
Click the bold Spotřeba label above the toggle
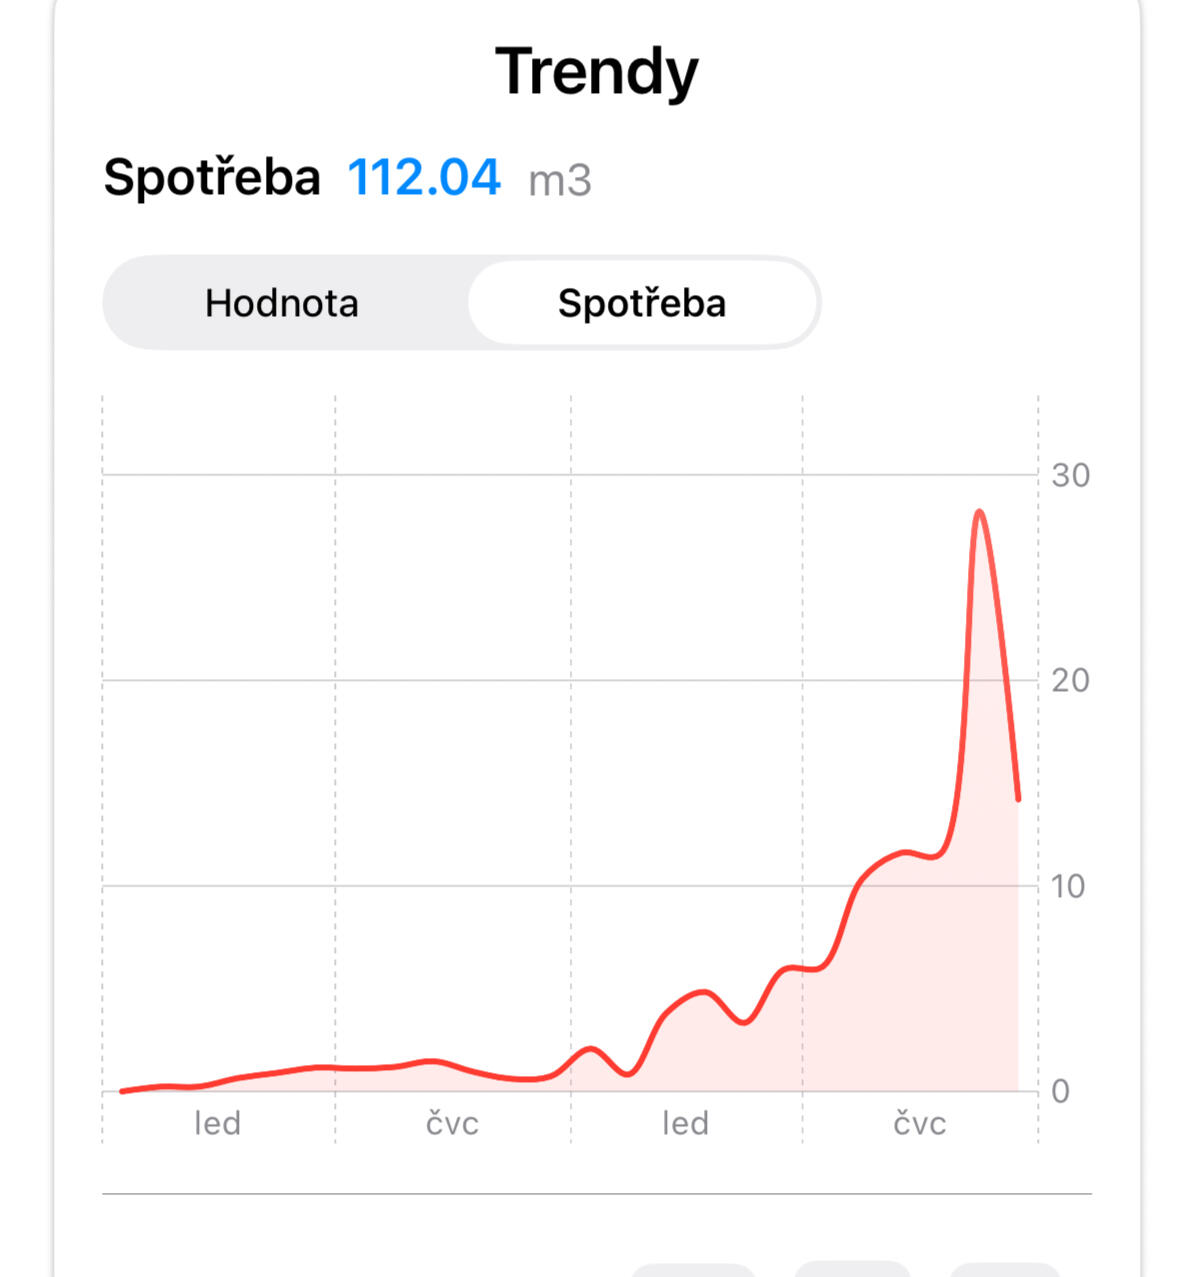212,178
